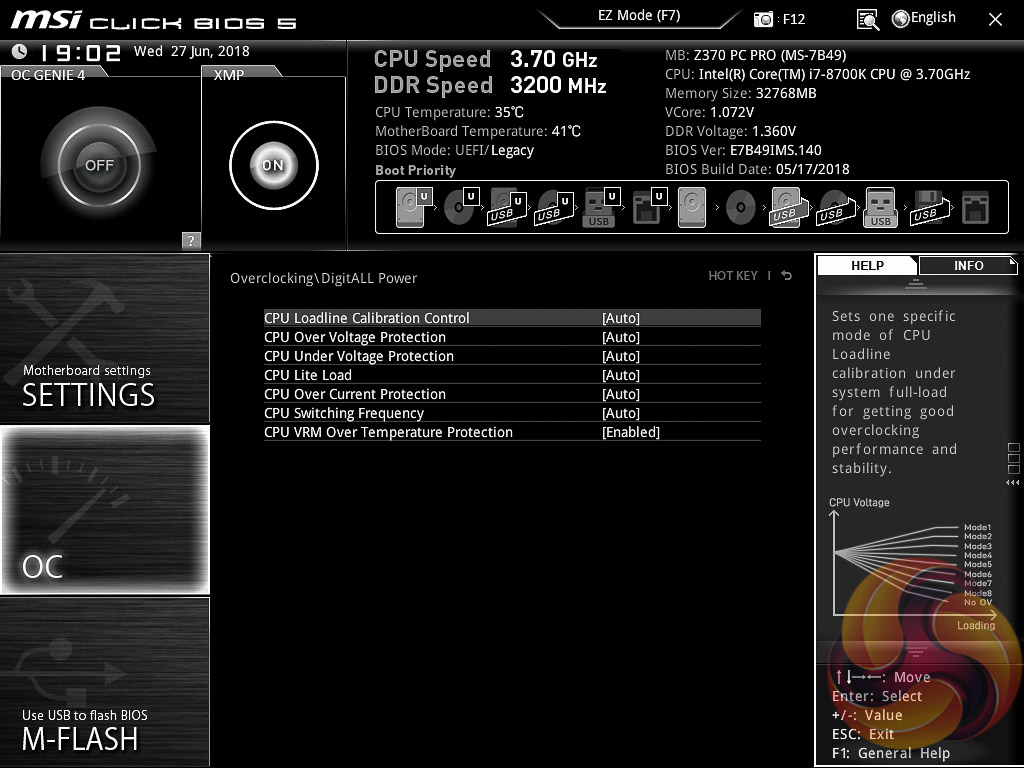Click the CPU Voltage loadline mode graph

click(x=913, y=564)
